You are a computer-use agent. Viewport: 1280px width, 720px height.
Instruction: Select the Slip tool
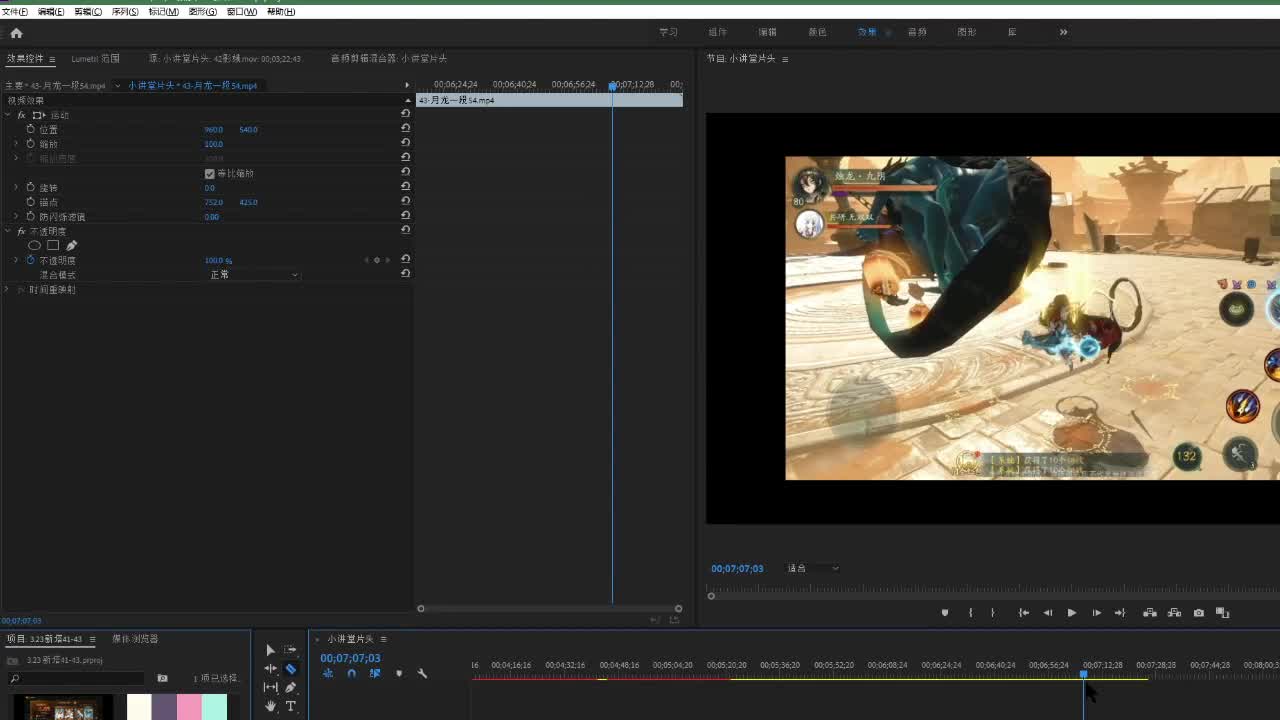click(x=270, y=687)
